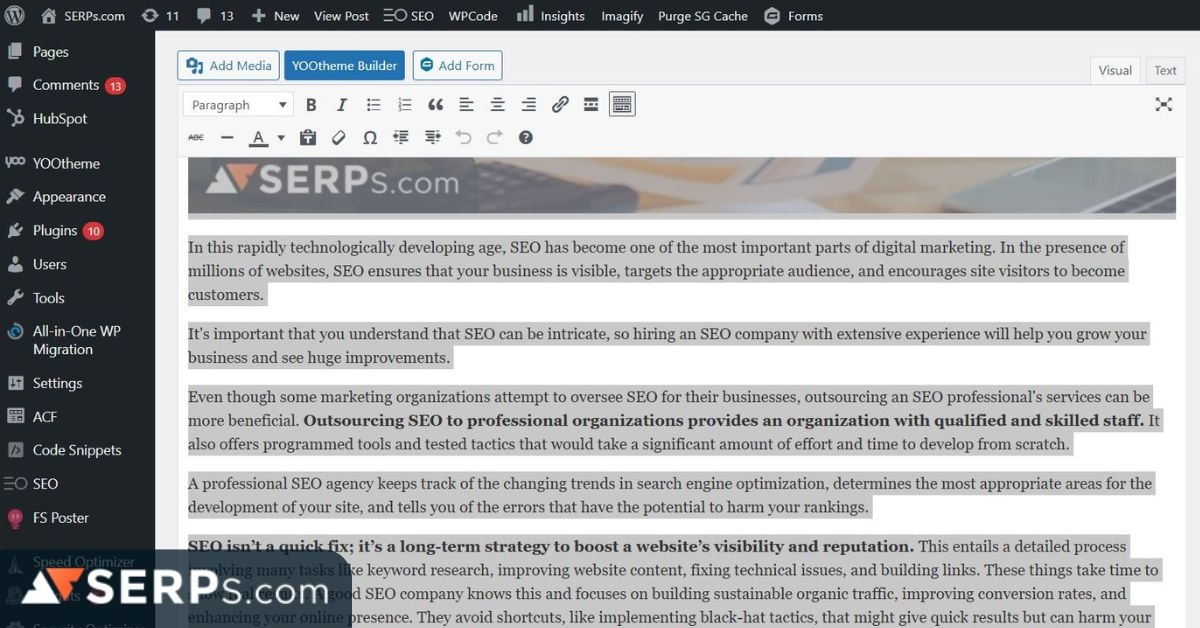
Task: Align text right
Action: pos(529,104)
